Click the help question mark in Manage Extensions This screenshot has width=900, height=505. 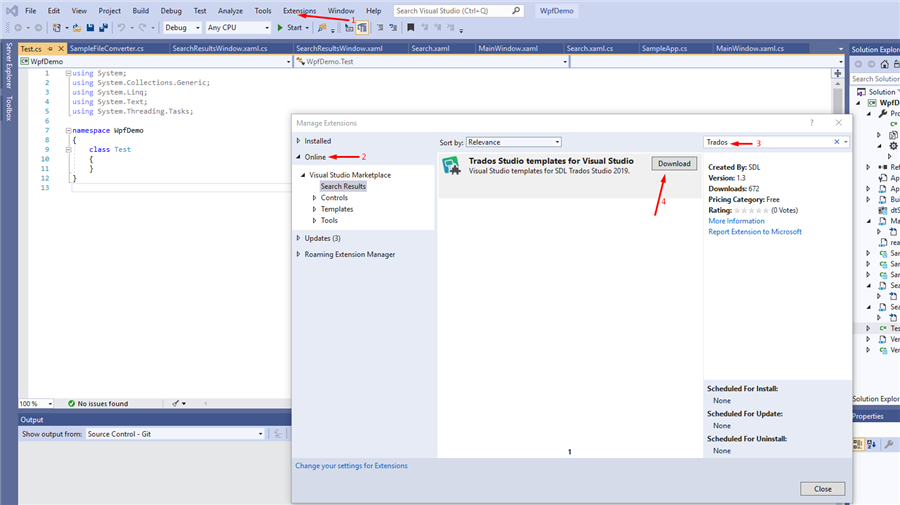tap(812, 123)
